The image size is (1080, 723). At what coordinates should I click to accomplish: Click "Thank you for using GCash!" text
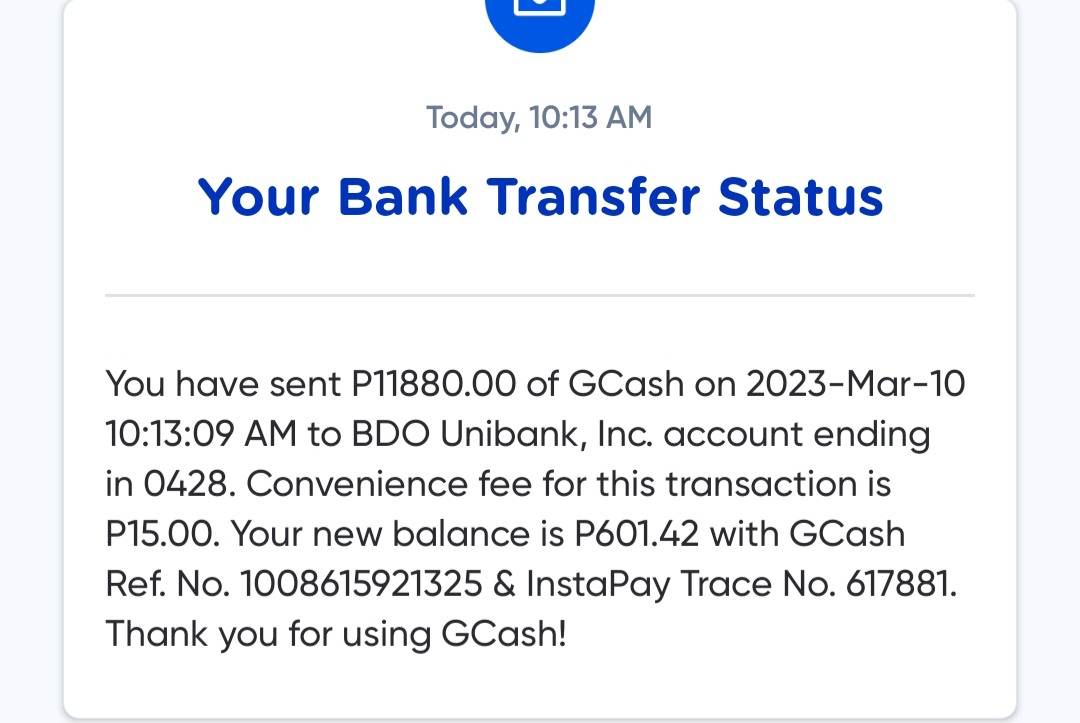click(336, 634)
